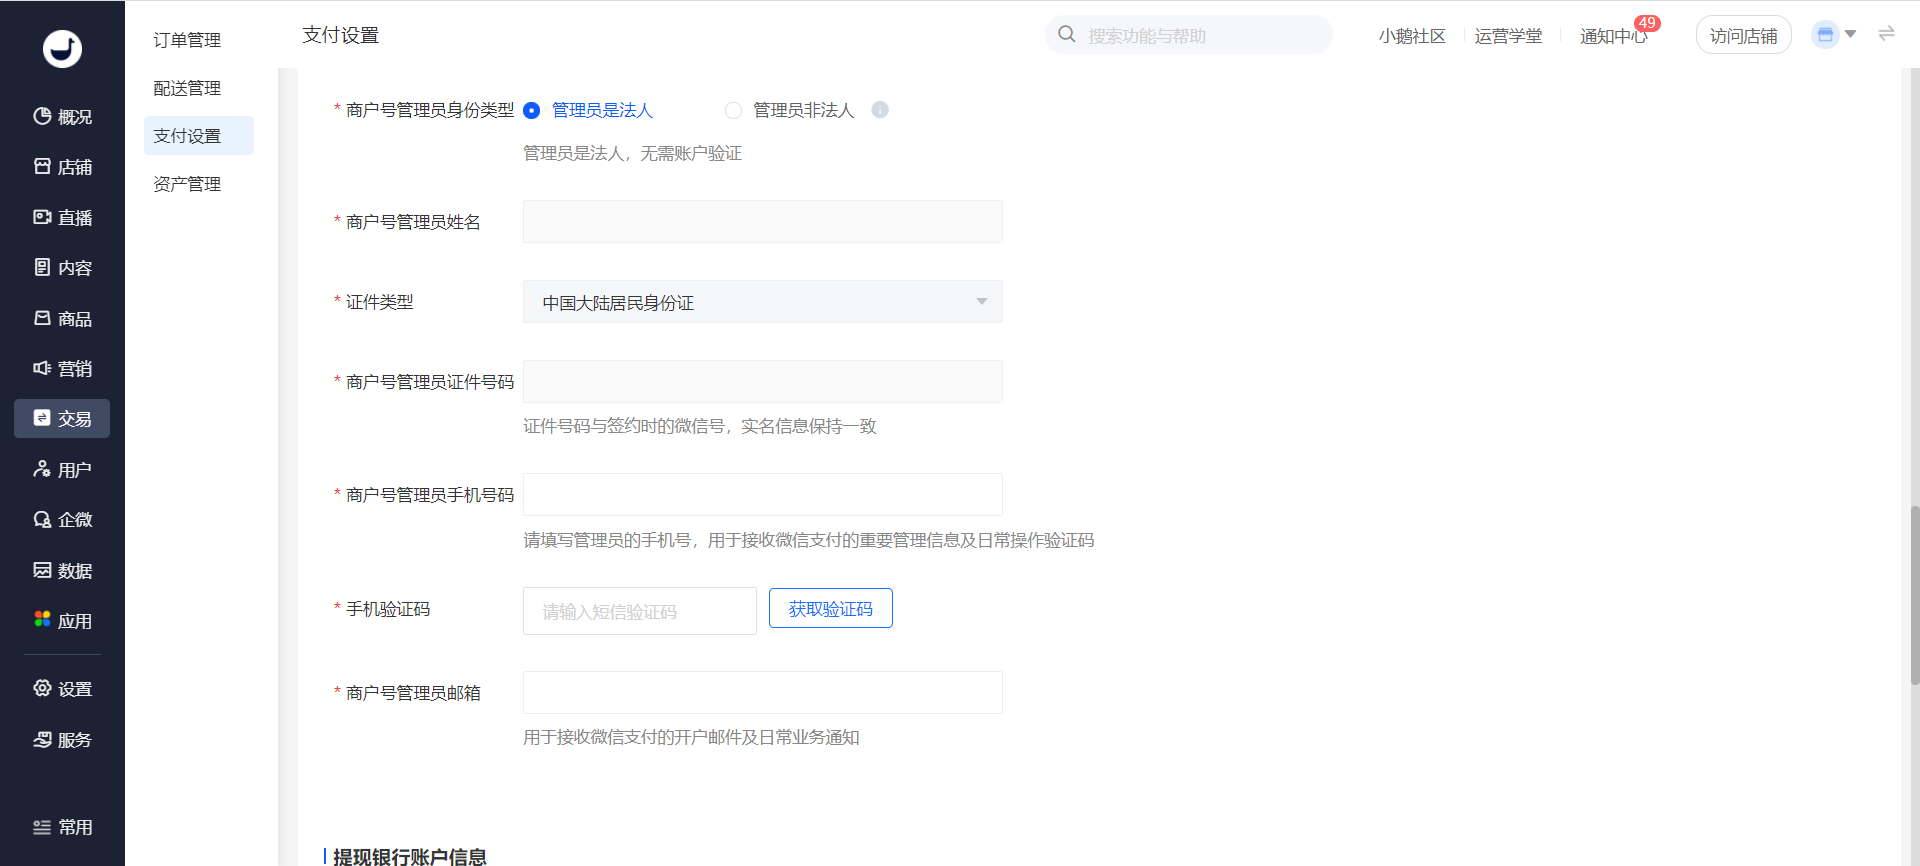Select the 管理员是法人 radio option
The image size is (1920, 866).
point(532,110)
